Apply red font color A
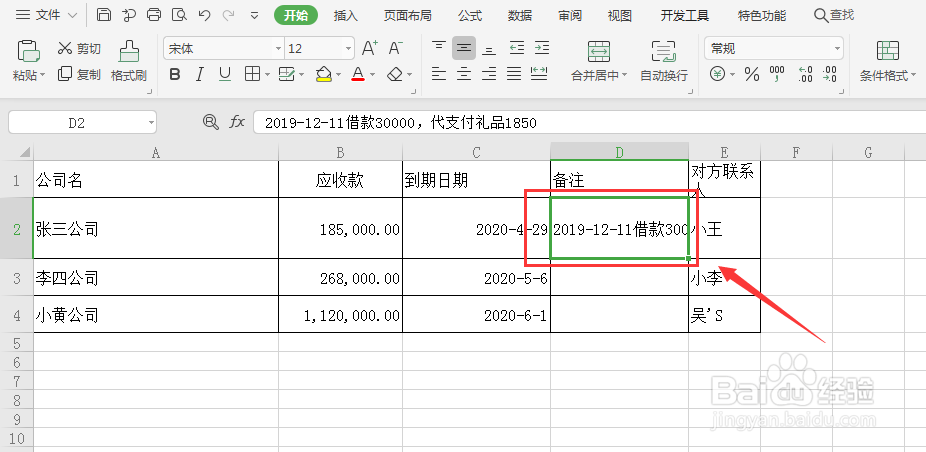 point(358,74)
